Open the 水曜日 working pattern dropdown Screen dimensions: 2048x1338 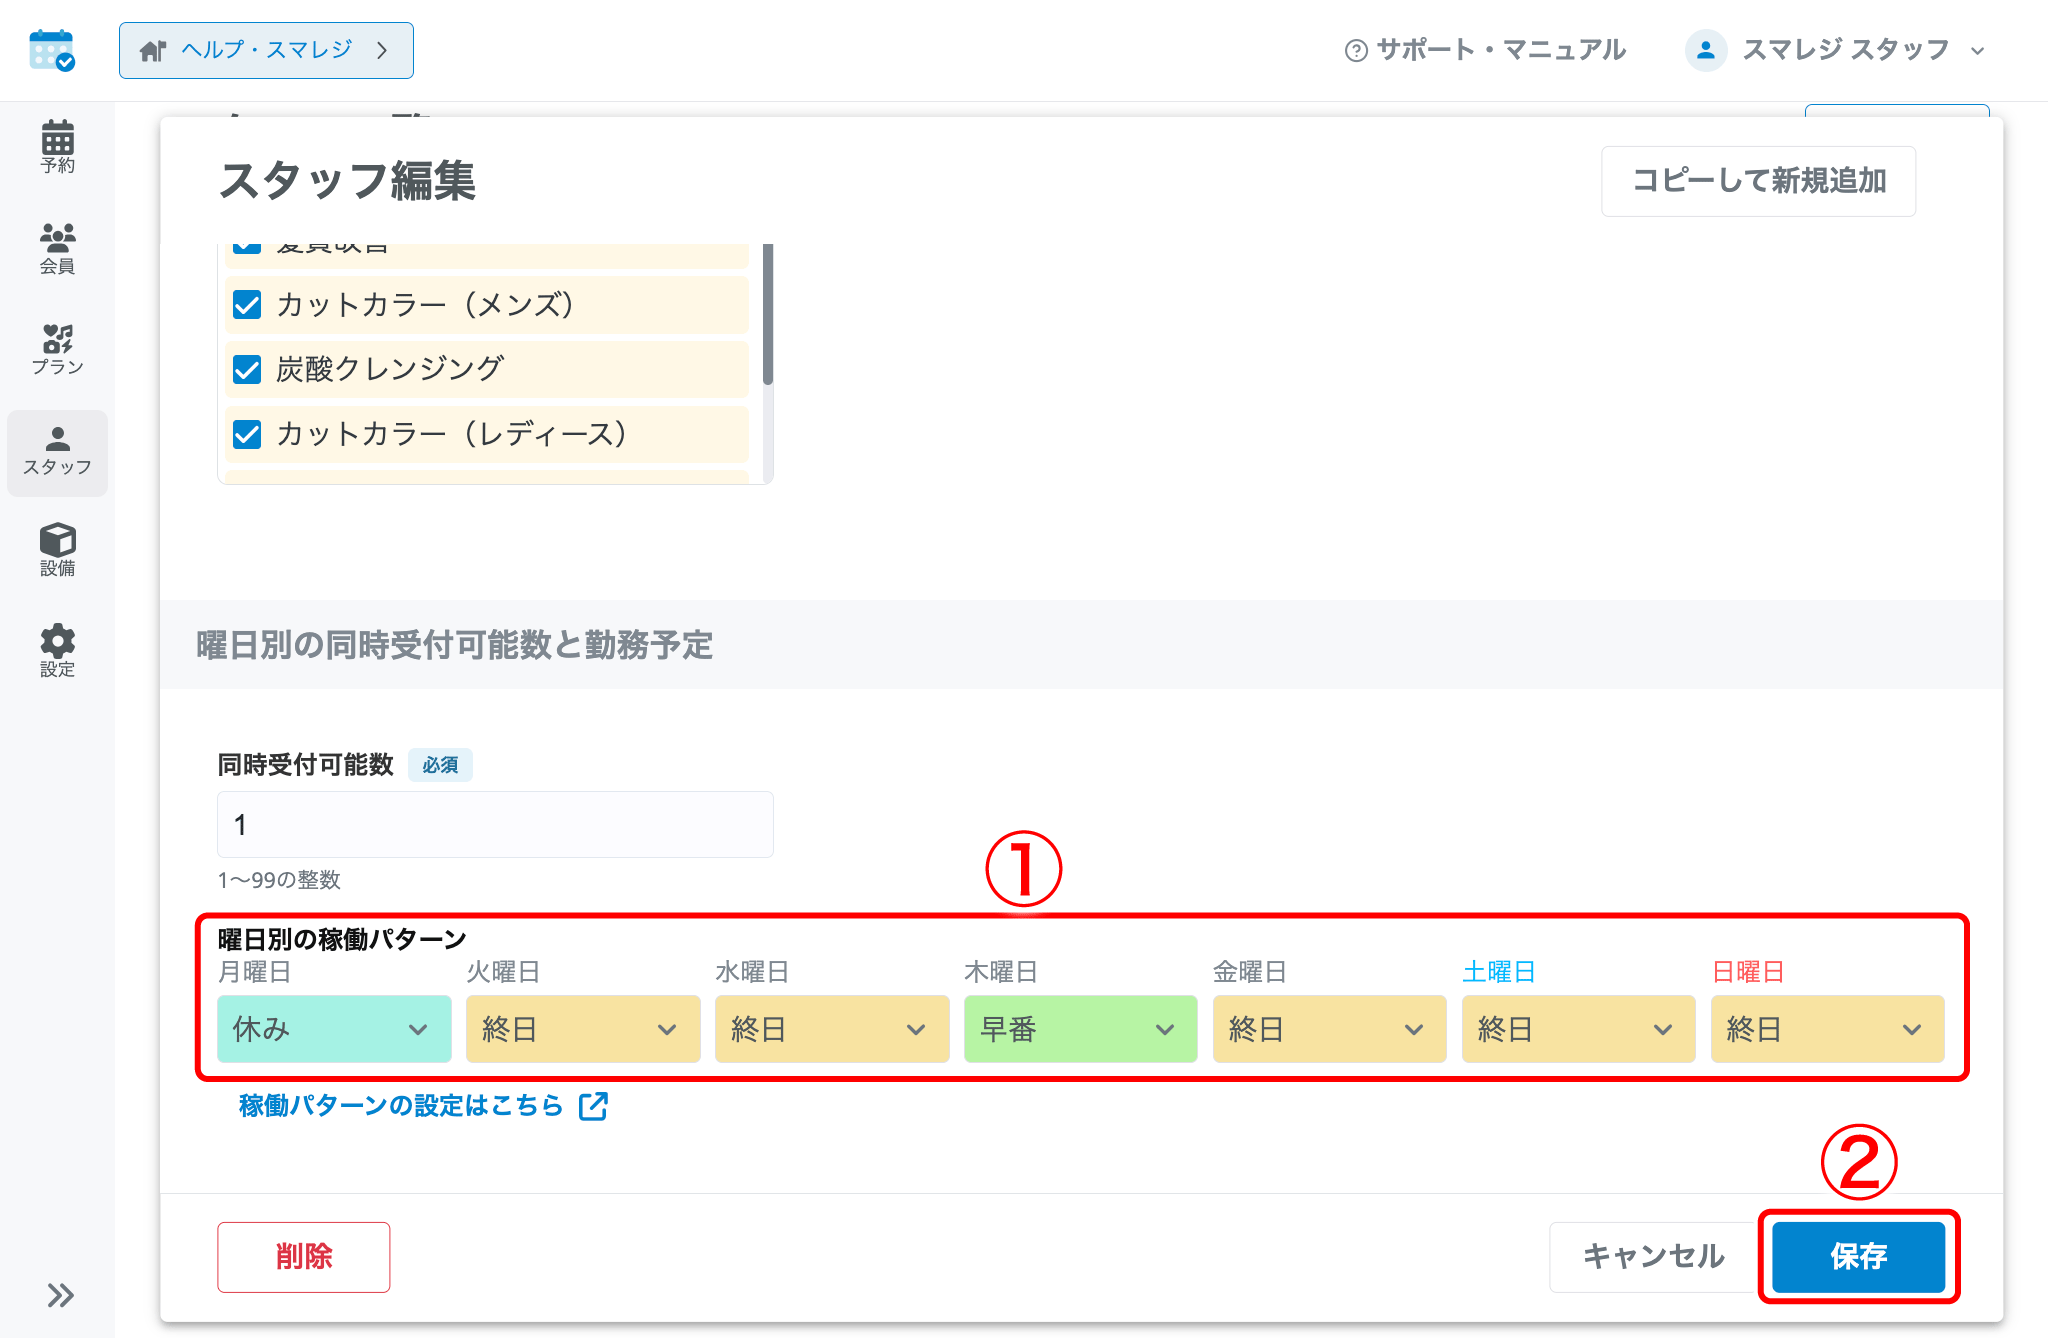(x=832, y=1029)
